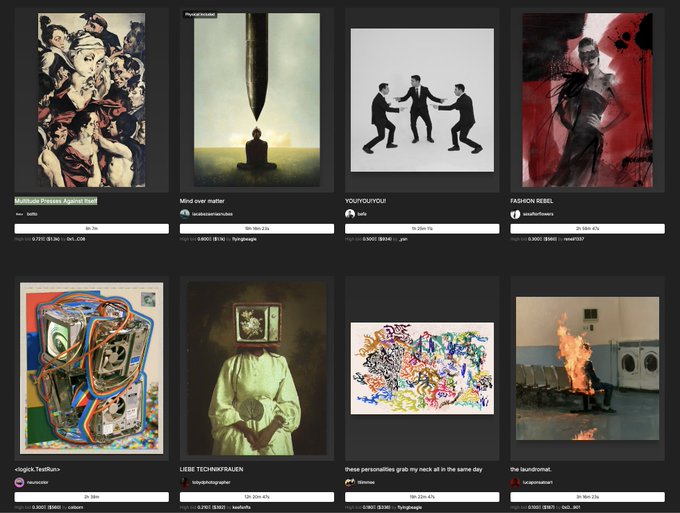
Task: Open neurocolor artist name link
Action: (38, 482)
